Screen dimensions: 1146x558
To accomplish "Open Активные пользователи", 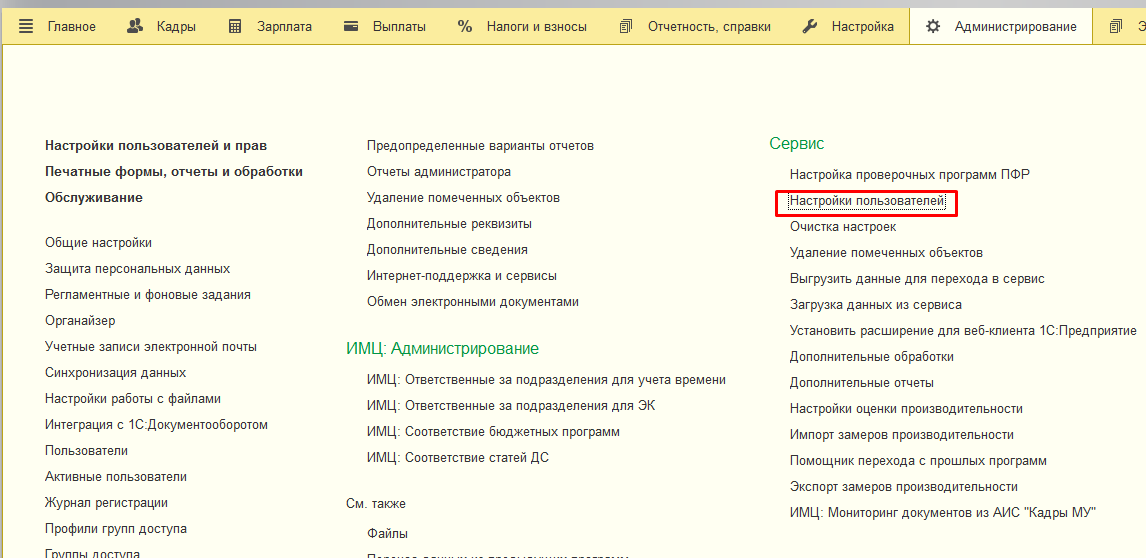I will tap(115, 477).
